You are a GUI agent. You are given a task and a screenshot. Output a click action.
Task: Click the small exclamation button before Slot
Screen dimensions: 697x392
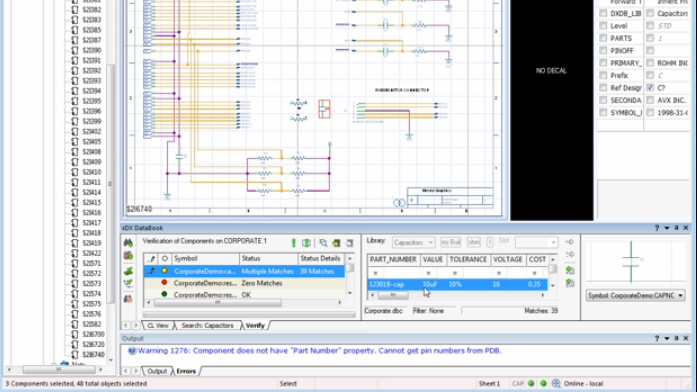tap(489, 242)
